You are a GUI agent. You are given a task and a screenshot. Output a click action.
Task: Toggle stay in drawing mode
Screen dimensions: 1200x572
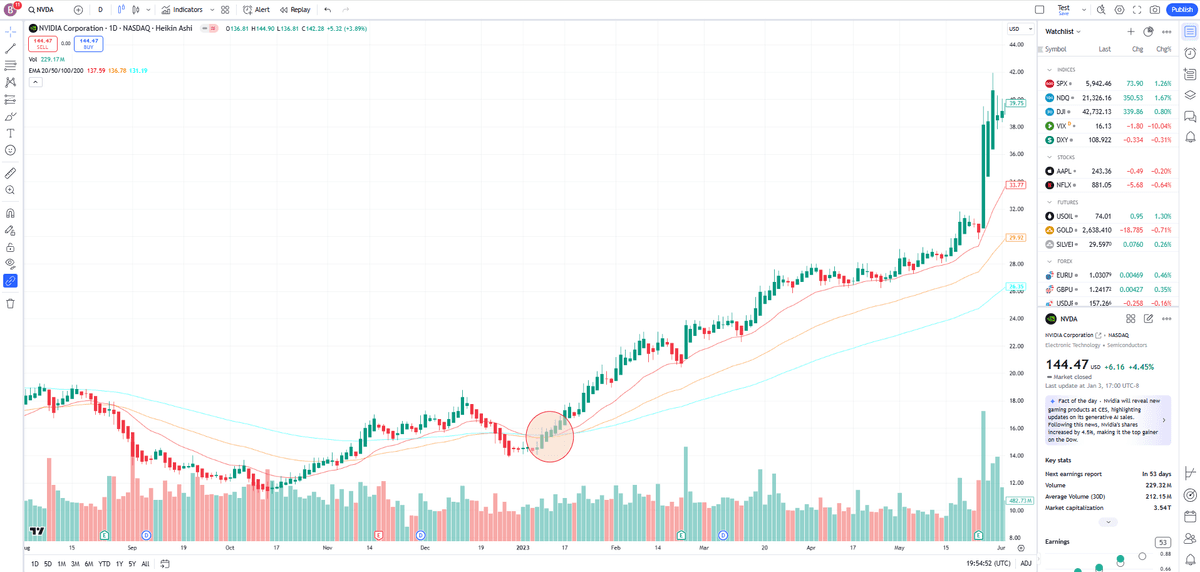[10, 230]
